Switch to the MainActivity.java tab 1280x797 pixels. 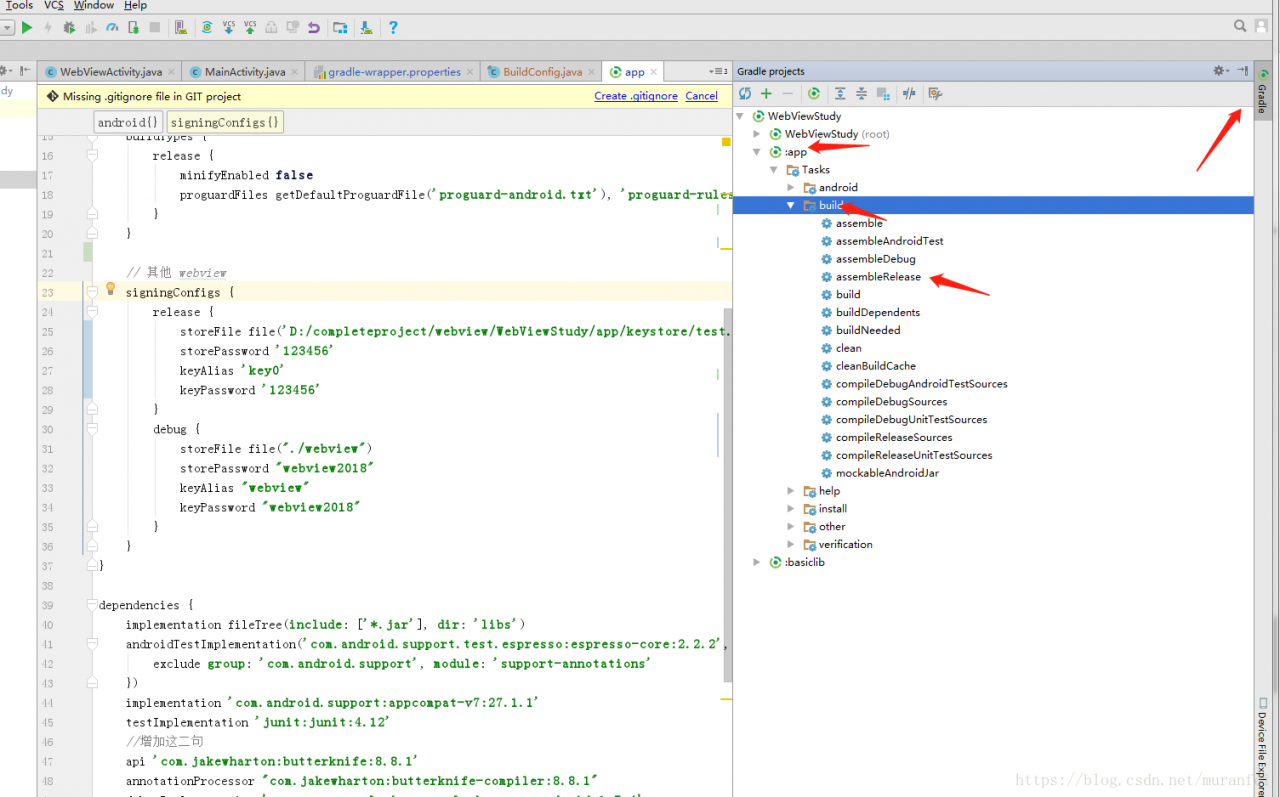[x=244, y=72]
